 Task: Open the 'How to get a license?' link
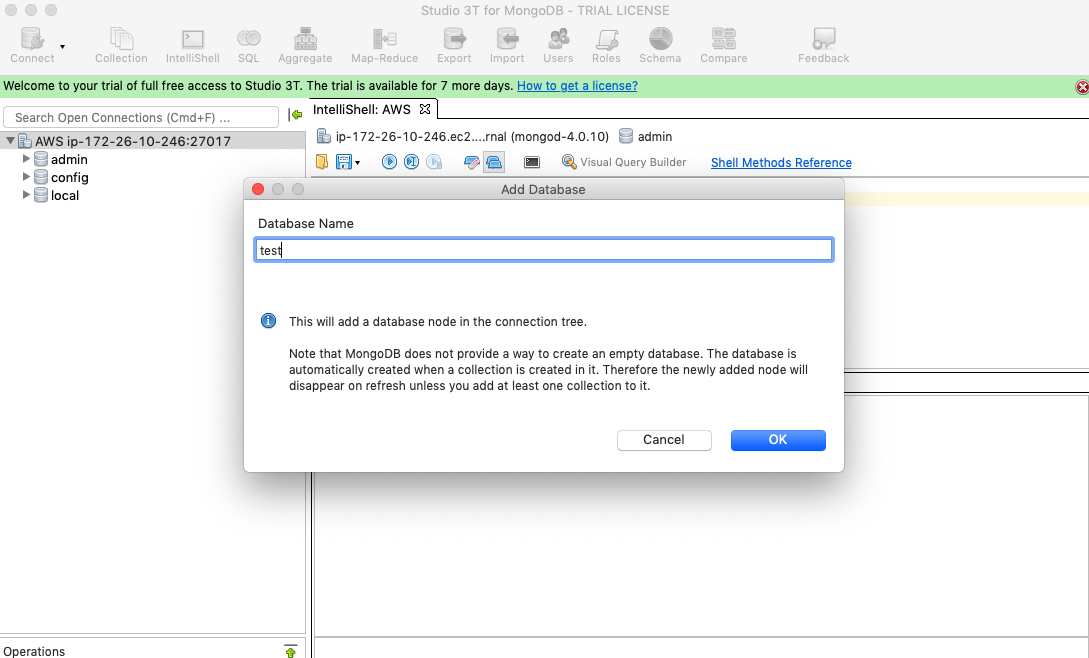click(577, 85)
